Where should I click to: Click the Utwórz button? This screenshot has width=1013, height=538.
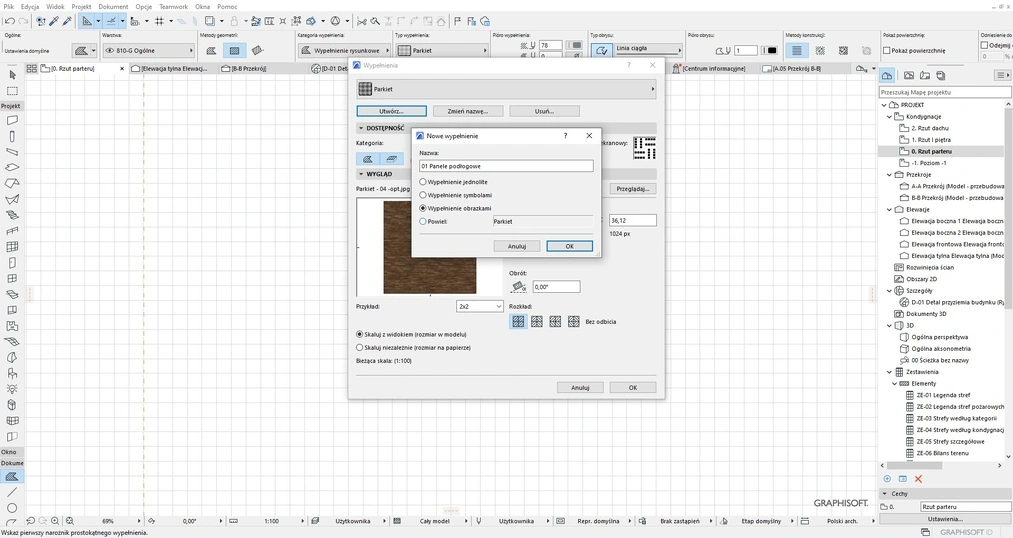tap(392, 111)
